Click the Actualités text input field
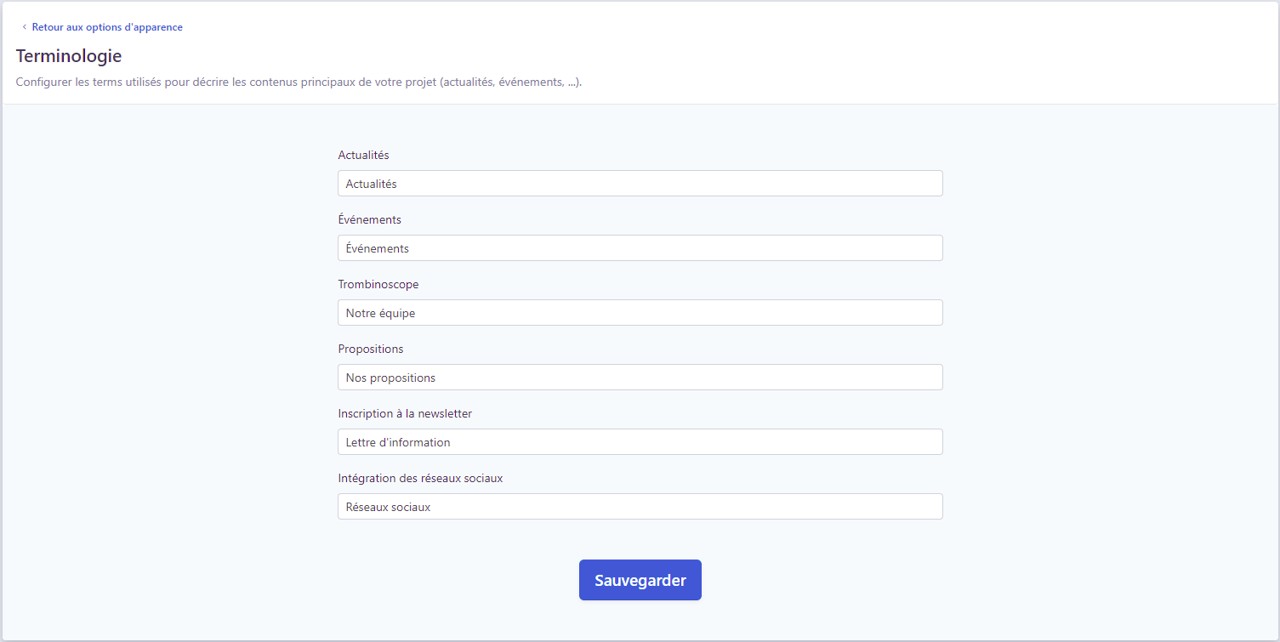The image size is (1280, 642). click(640, 184)
